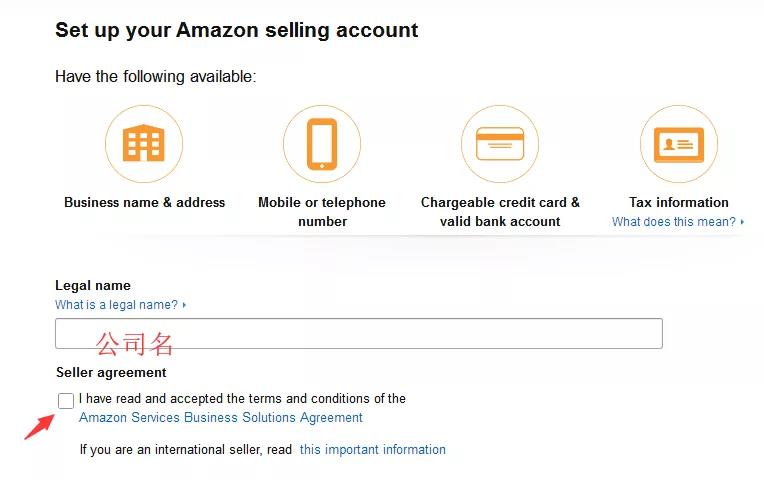Click the red Chinese annotation text
The height and width of the screenshot is (480, 764).
[x=135, y=345]
